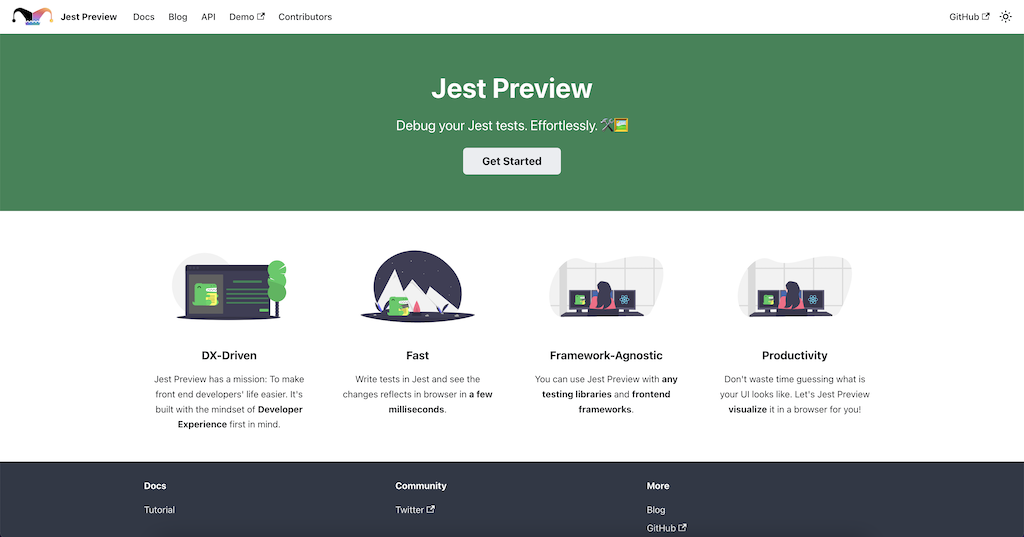Click the external link icon beside footer GitHub

click(x=682, y=527)
